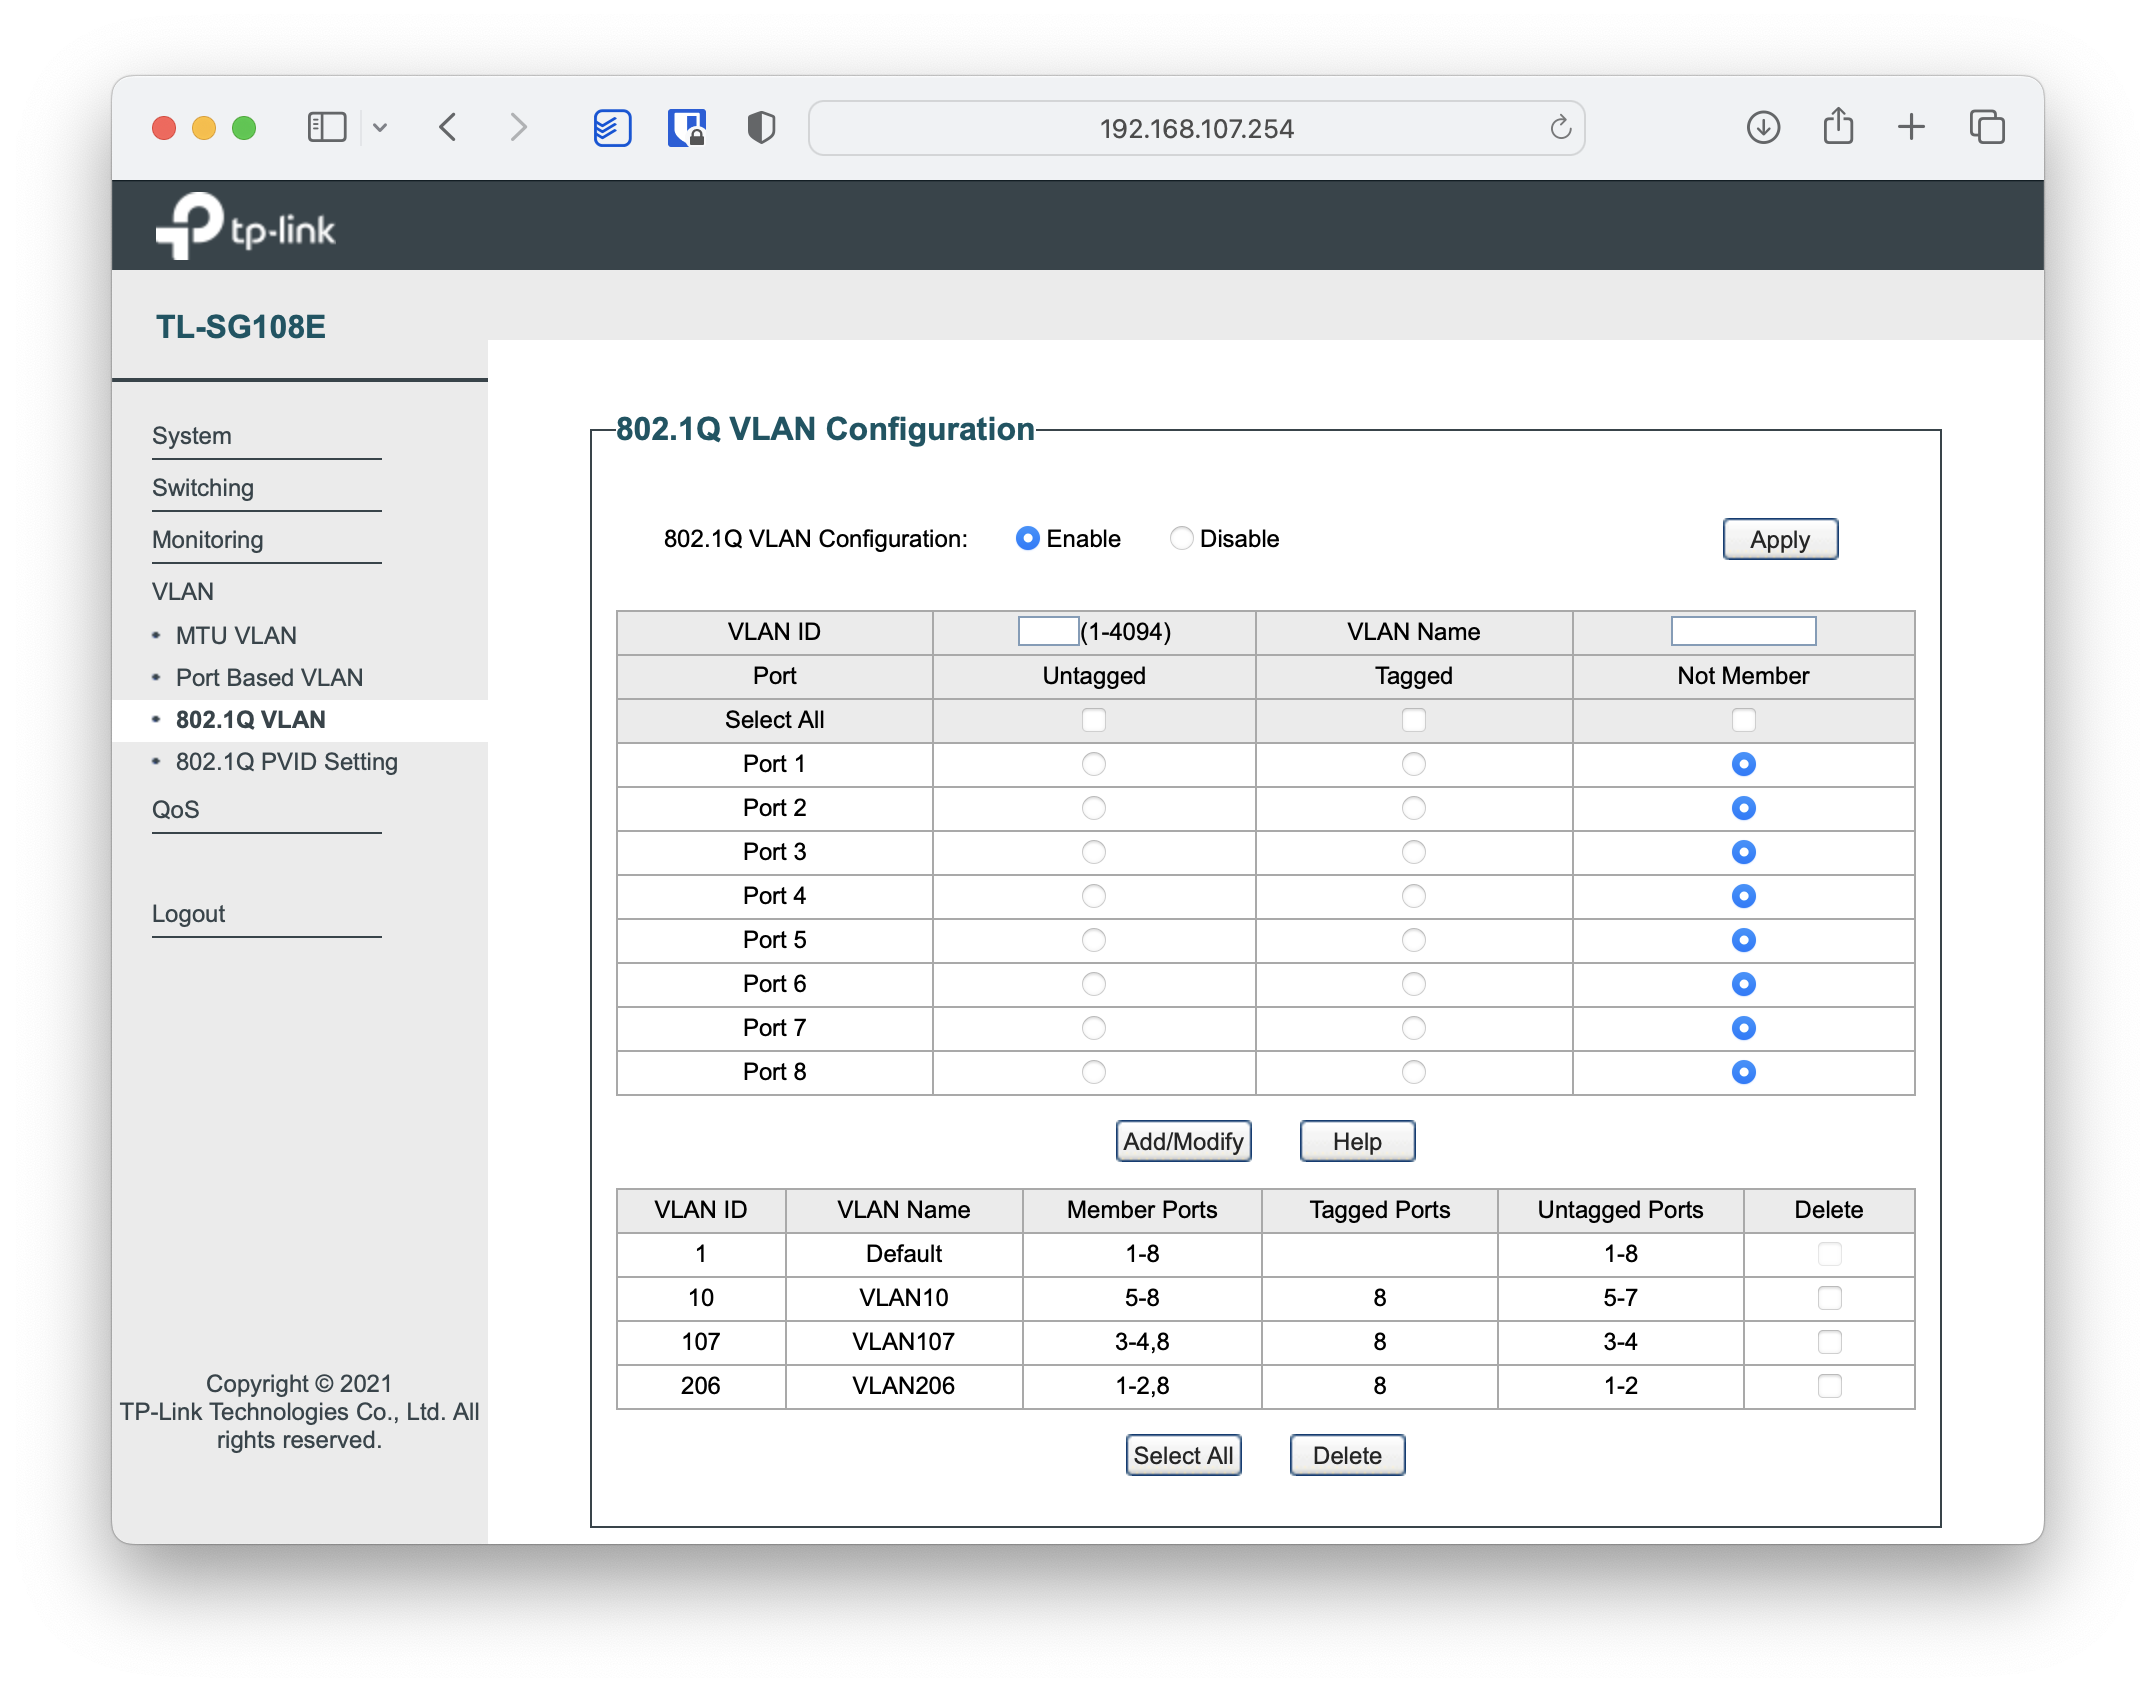Click VLAN ID 206 cell
Screen dimensions: 2156x1692
click(700, 1386)
